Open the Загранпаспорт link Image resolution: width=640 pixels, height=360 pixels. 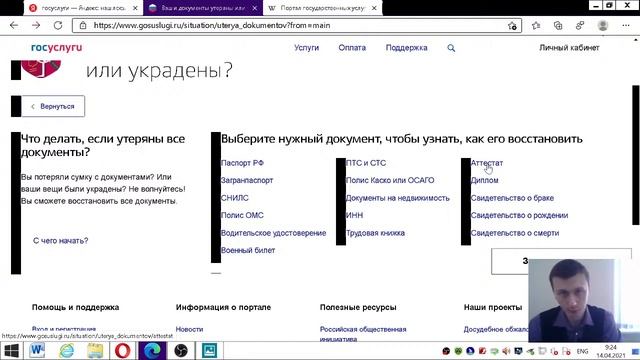tap(247, 180)
